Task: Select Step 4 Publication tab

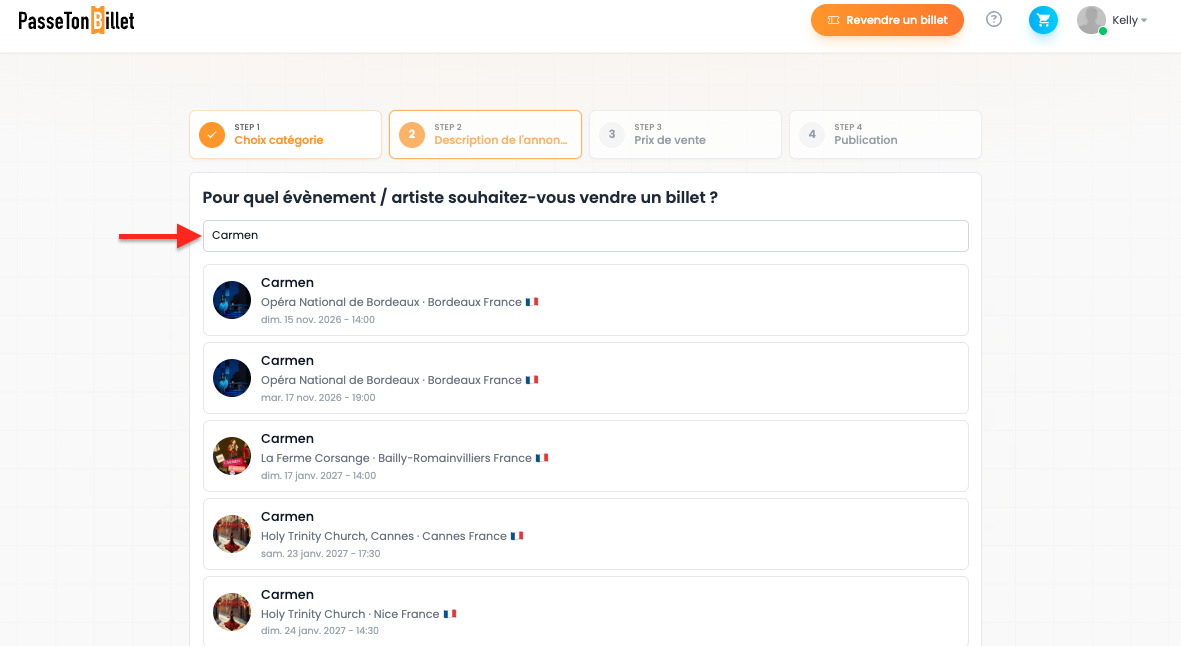Action: click(x=885, y=135)
